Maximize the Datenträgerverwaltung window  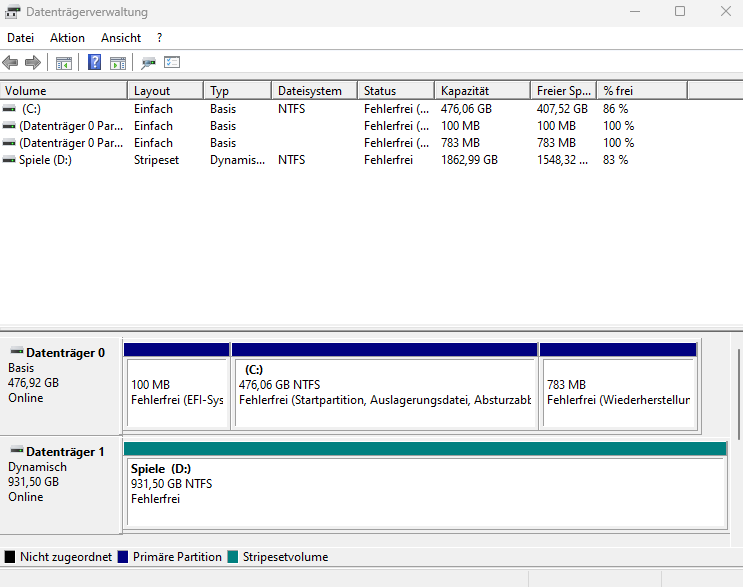680,11
